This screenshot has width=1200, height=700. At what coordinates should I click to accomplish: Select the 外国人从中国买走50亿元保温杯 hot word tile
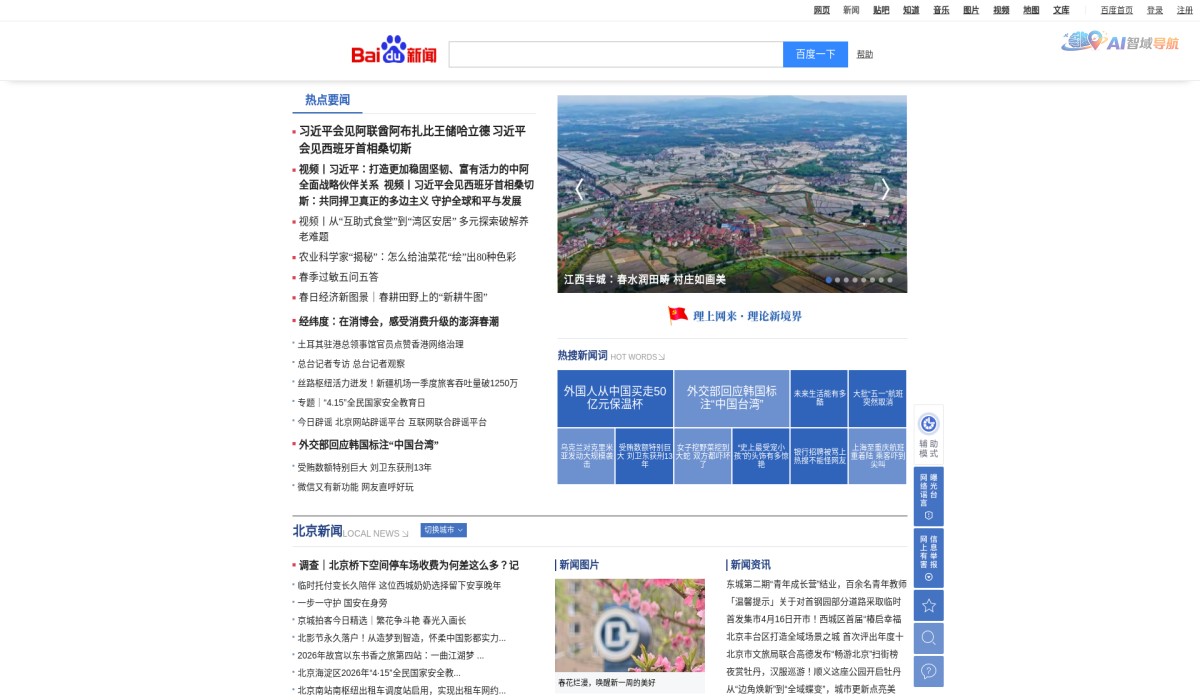[613, 398]
